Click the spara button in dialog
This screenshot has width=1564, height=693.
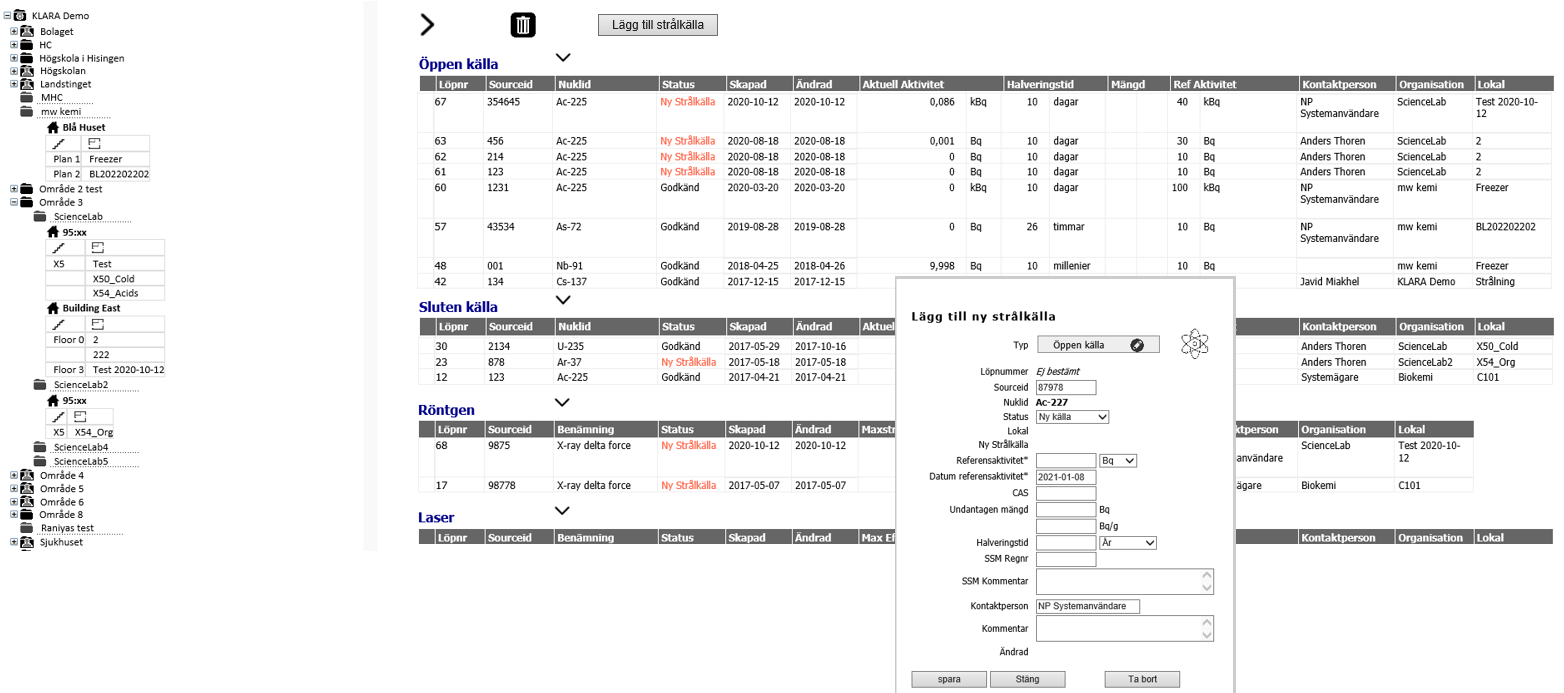coord(949,679)
